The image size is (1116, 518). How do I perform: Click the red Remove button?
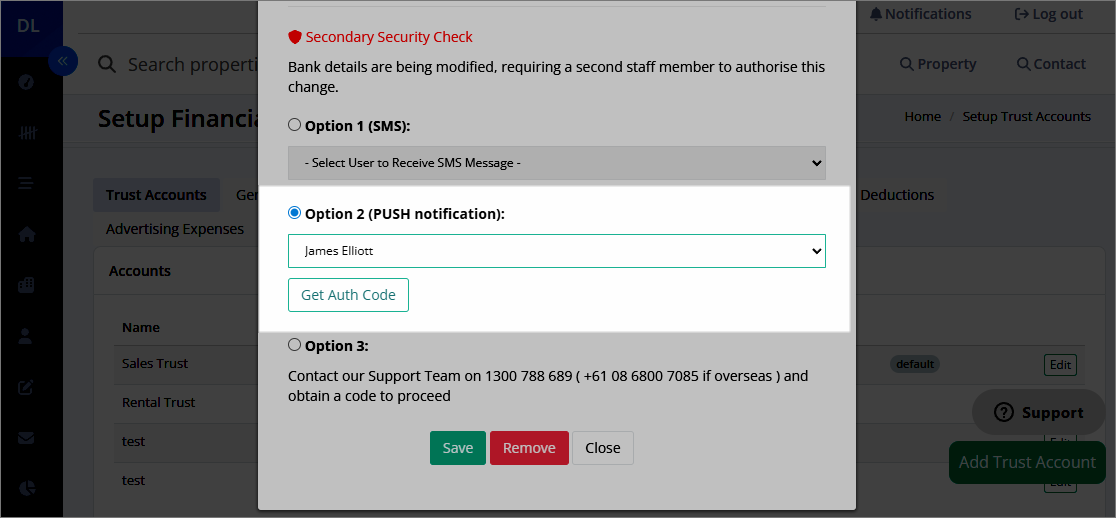(x=529, y=448)
